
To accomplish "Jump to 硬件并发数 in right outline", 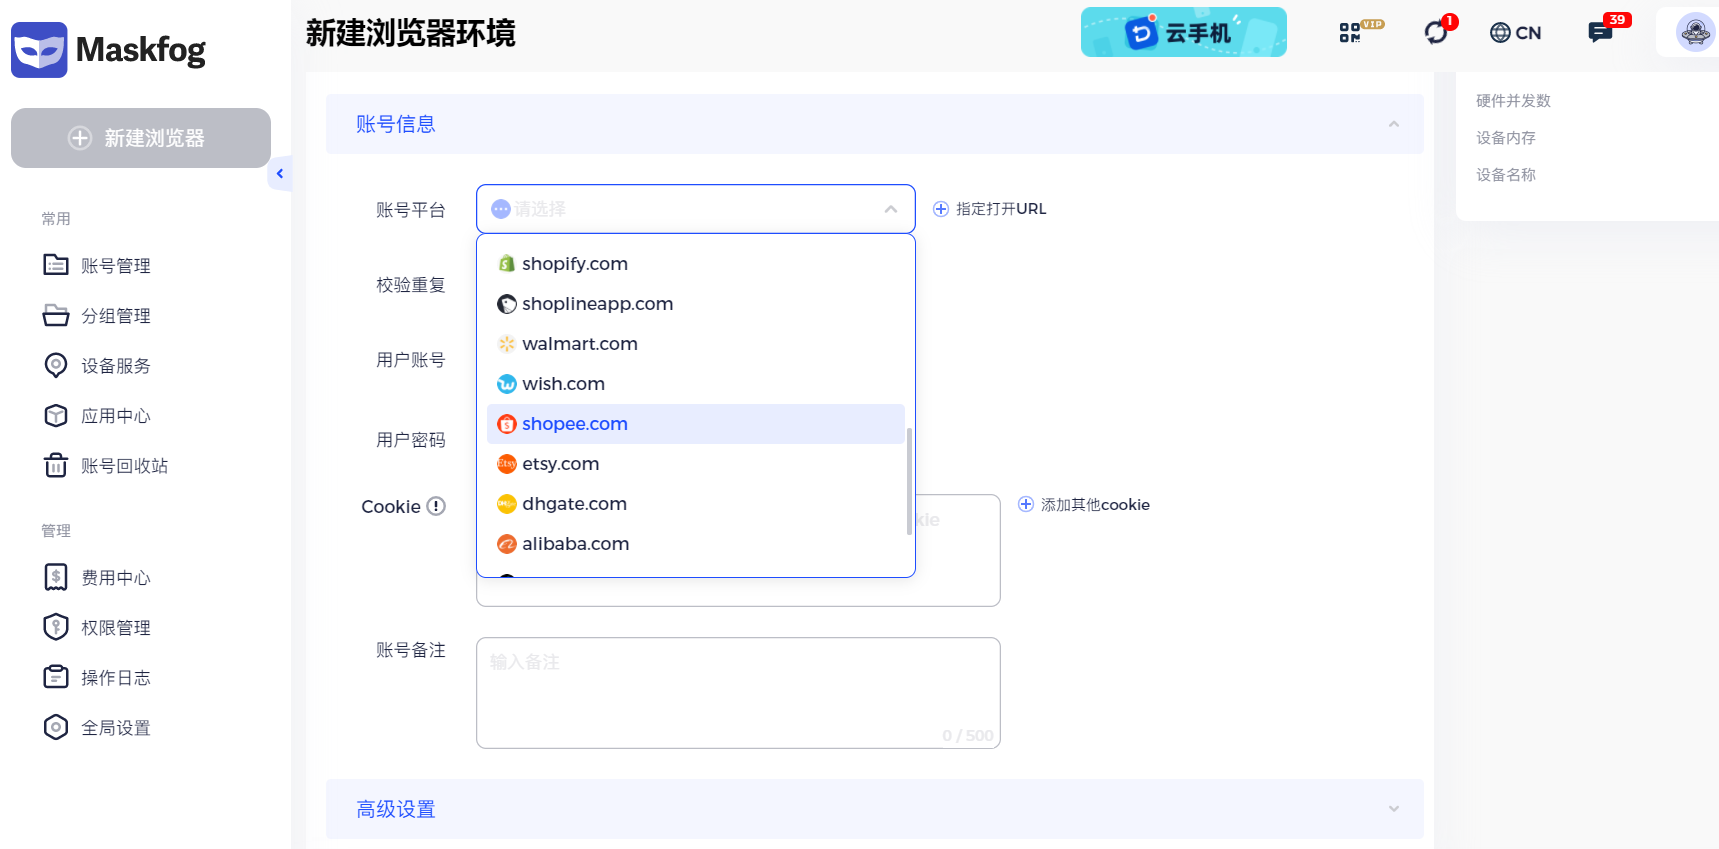I will tap(1513, 101).
